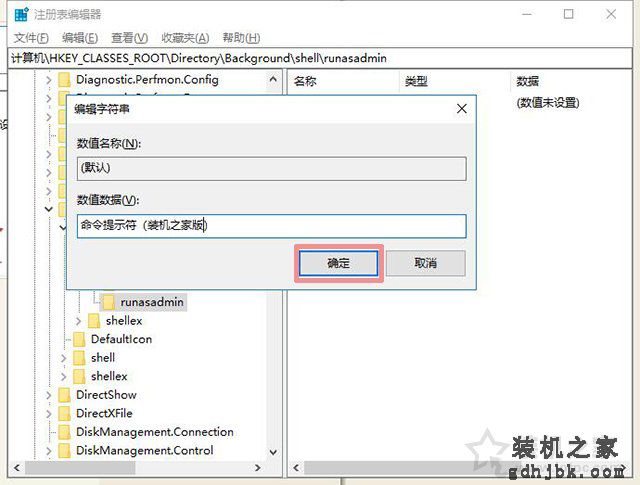Click the DirectShow folder icon
Image resolution: width=640 pixels, height=485 pixels.
click(64, 395)
